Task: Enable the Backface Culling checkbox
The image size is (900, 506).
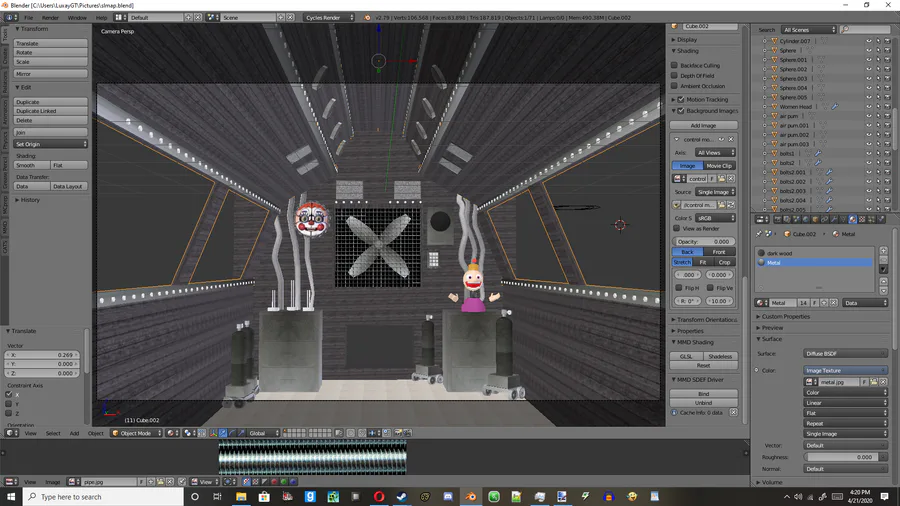Action: pos(674,65)
